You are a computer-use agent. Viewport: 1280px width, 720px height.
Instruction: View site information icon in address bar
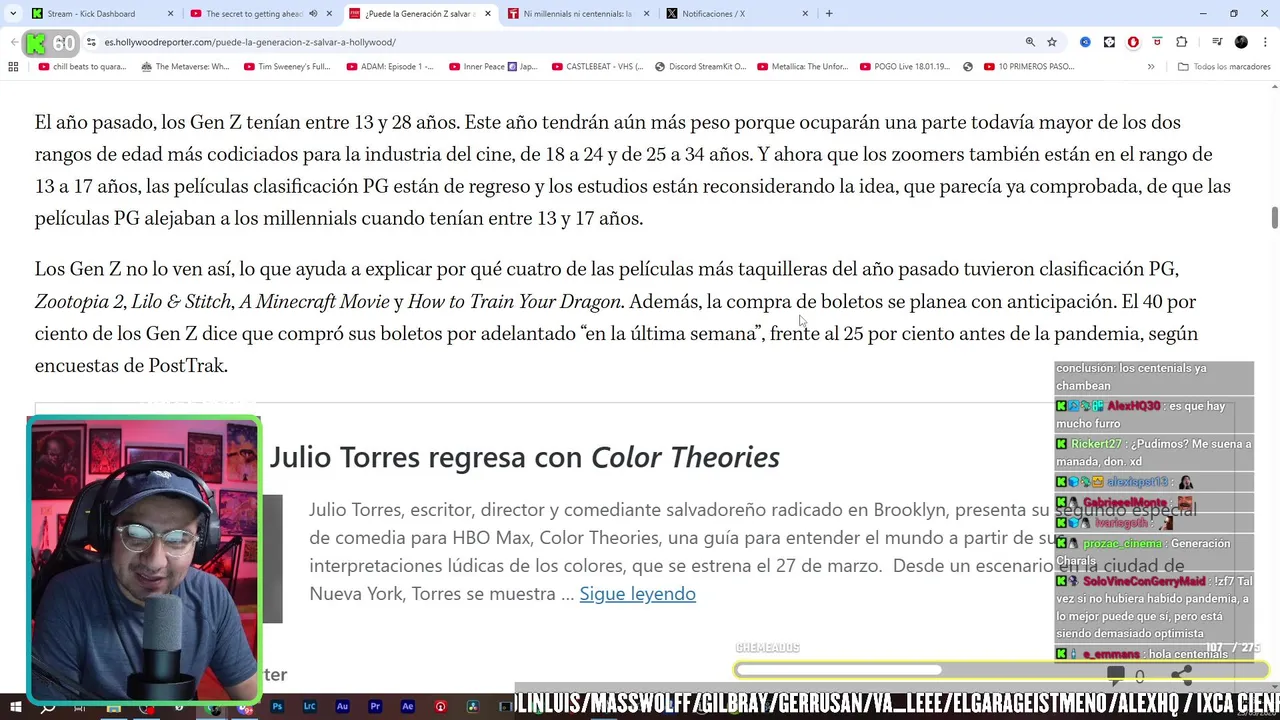click(x=91, y=42)
